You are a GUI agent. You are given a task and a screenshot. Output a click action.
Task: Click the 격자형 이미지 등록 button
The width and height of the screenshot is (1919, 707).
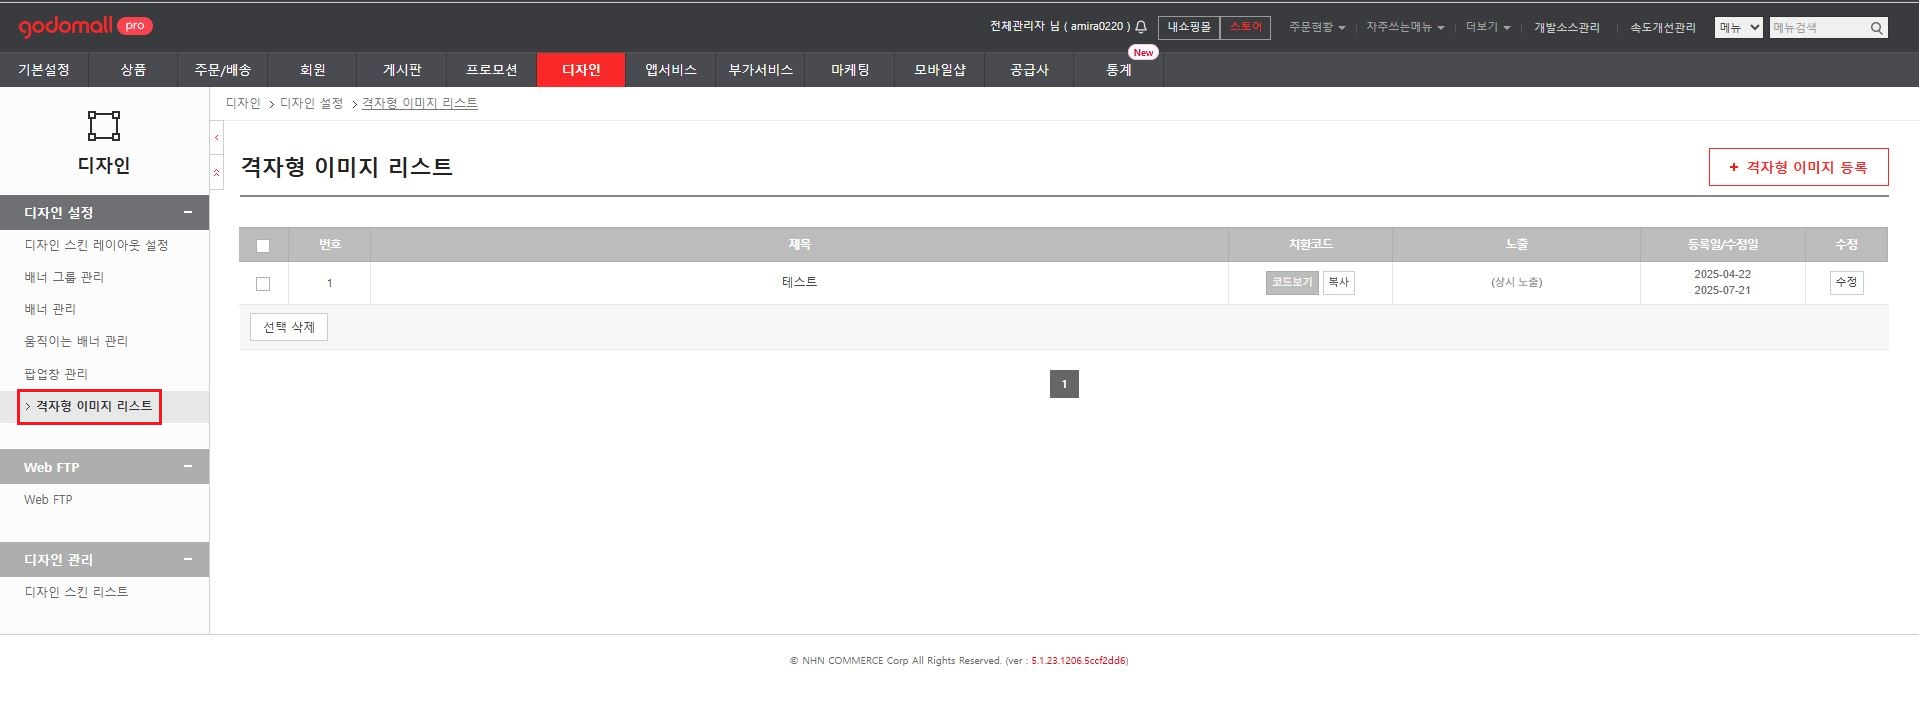[x=1798, y=167]
